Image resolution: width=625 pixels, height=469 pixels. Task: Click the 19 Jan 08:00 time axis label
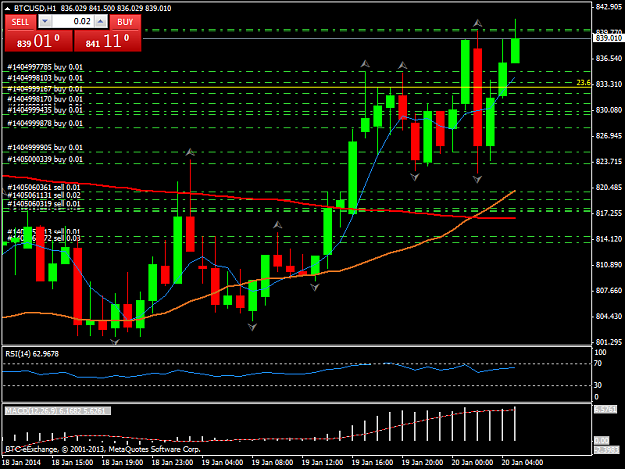[x=272, y=463]
